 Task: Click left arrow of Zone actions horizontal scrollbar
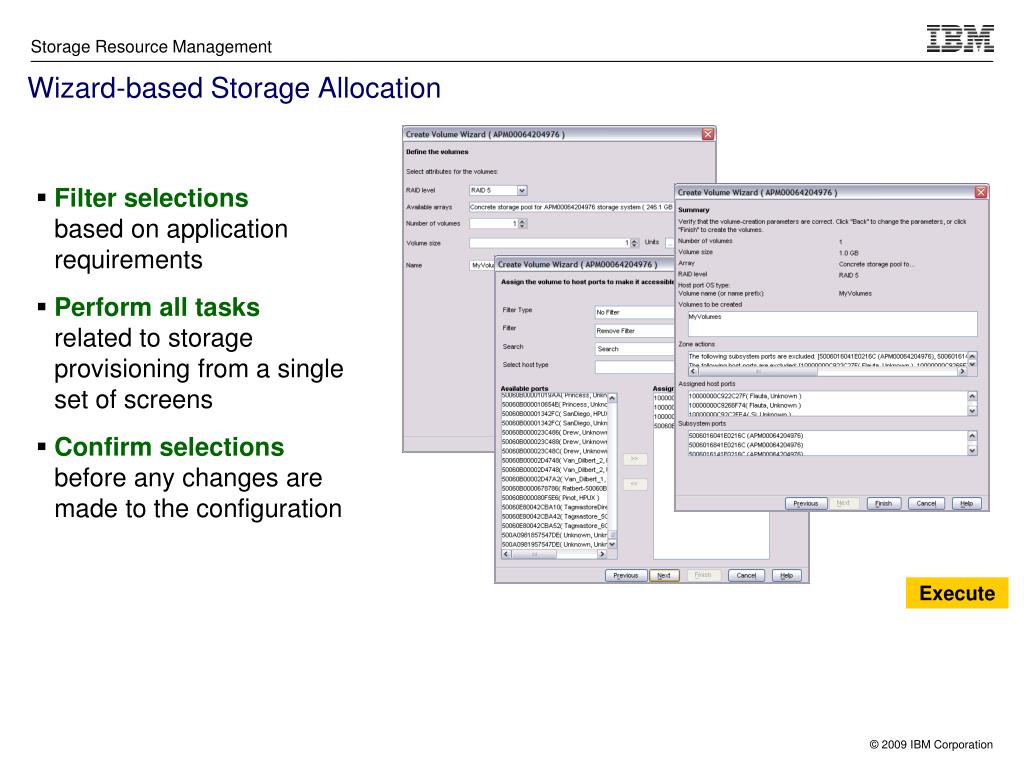pos(694,371)
